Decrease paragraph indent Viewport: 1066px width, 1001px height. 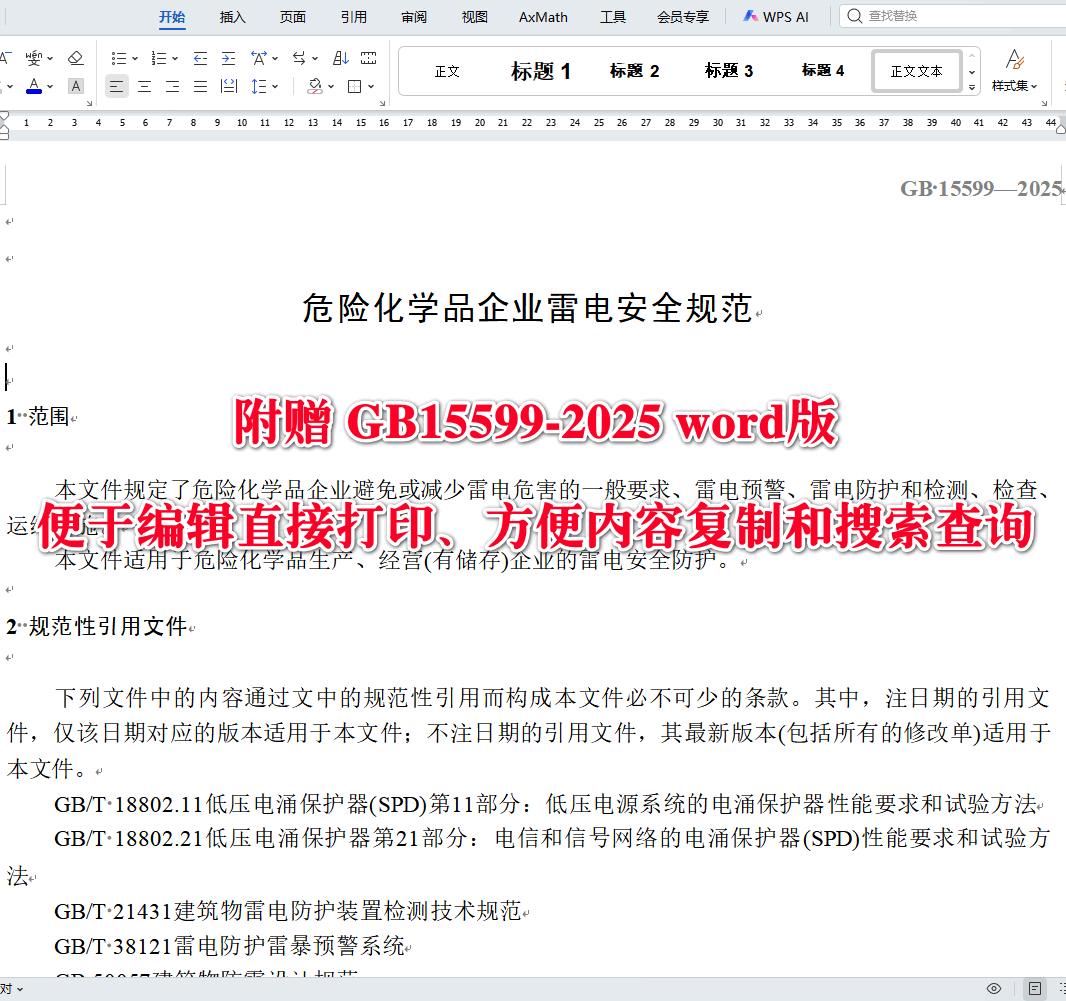(x=200, y=57)
